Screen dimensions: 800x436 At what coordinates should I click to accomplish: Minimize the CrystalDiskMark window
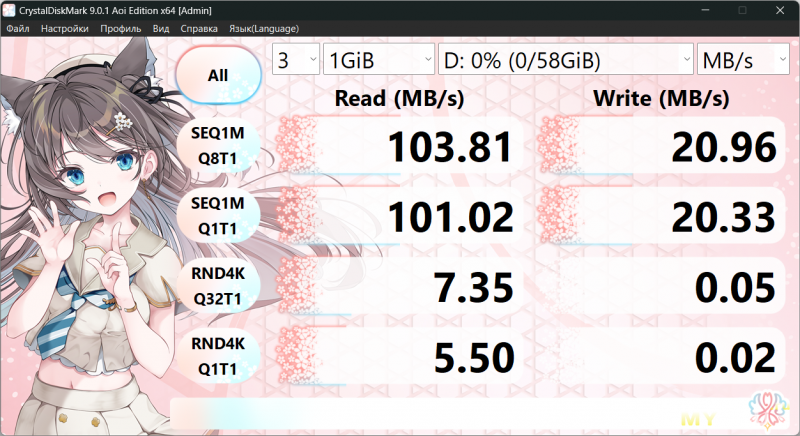click(x=706, y=10)
